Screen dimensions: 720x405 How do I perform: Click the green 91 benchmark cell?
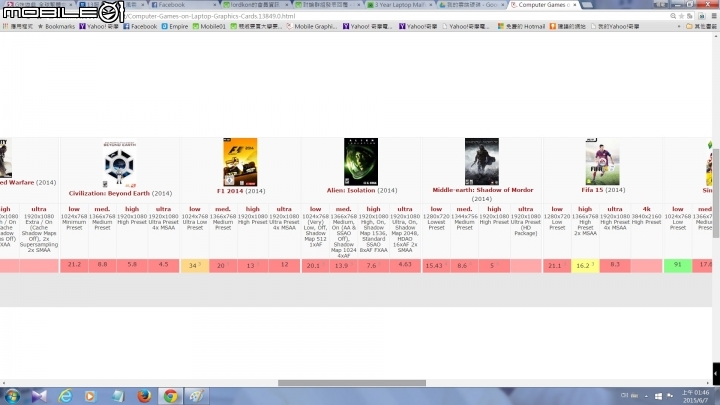point(678,265)
